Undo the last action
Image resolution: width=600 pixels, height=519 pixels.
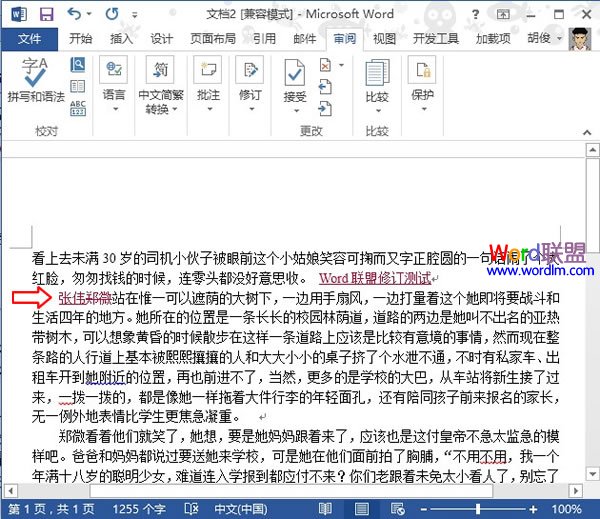[x=73, y=14]
